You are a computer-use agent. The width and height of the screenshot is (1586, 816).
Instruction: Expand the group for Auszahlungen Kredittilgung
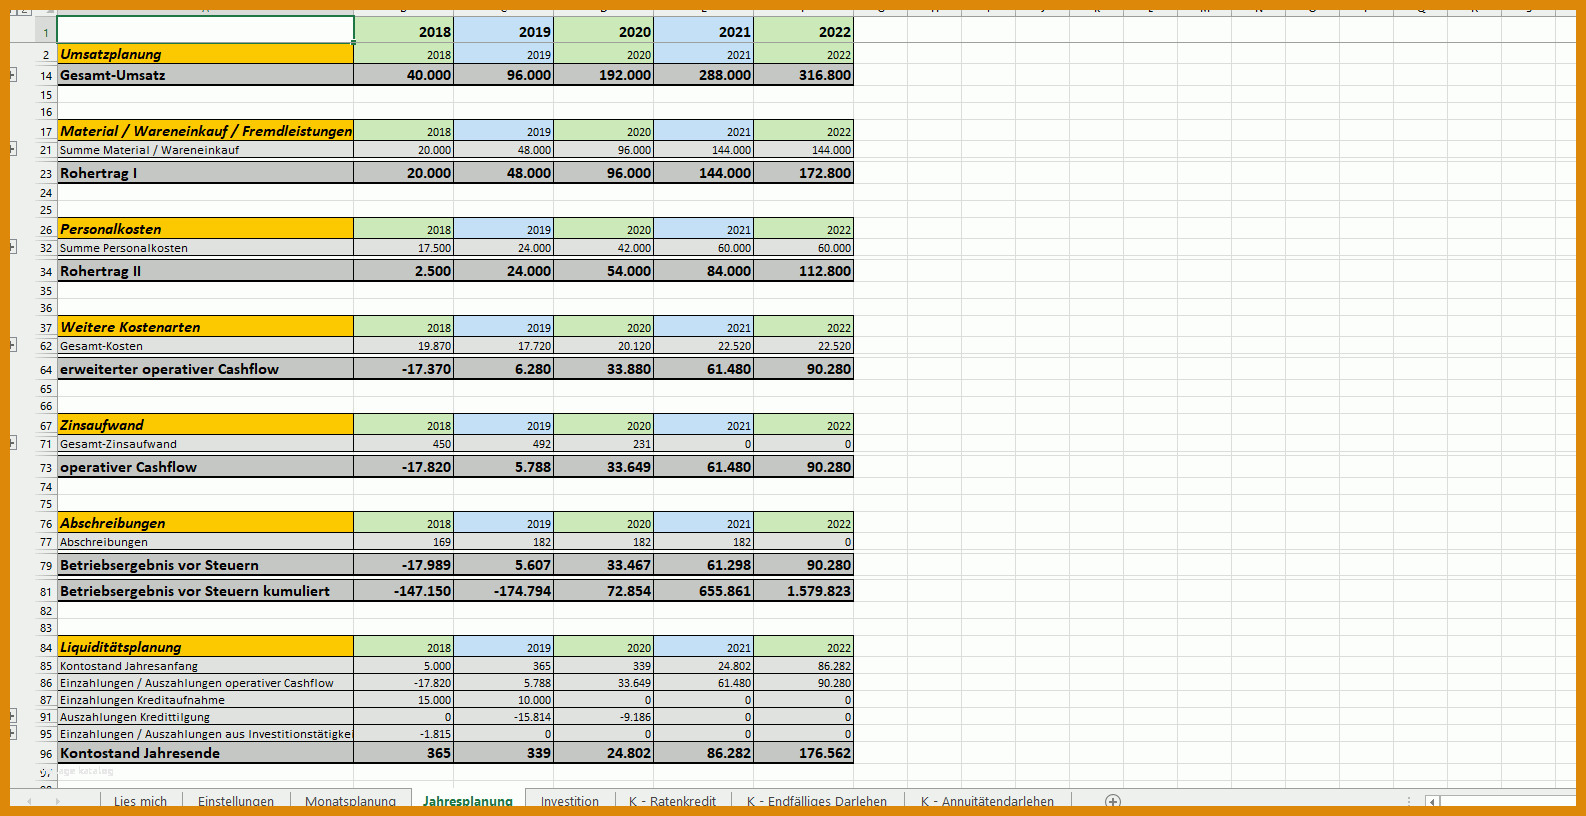[x=13, y=716]
